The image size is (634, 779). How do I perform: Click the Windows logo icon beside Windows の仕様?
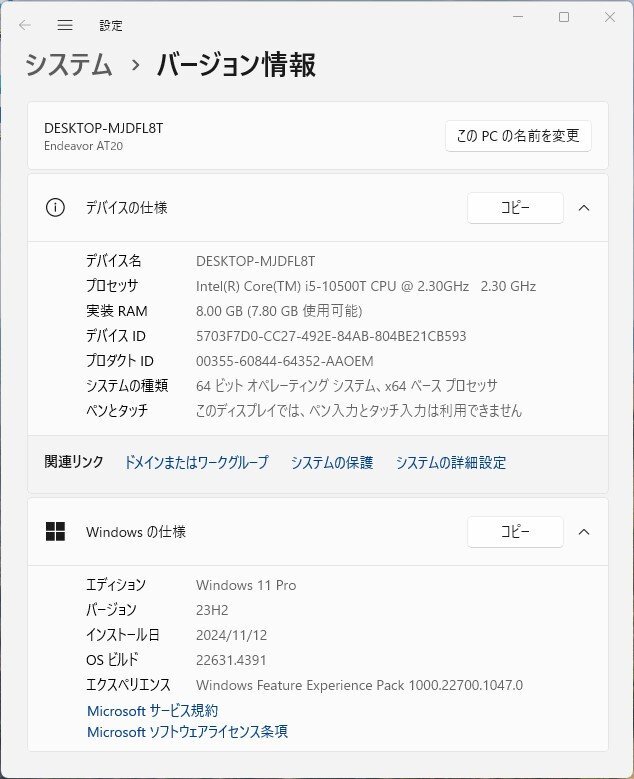(x=55, y=532)
